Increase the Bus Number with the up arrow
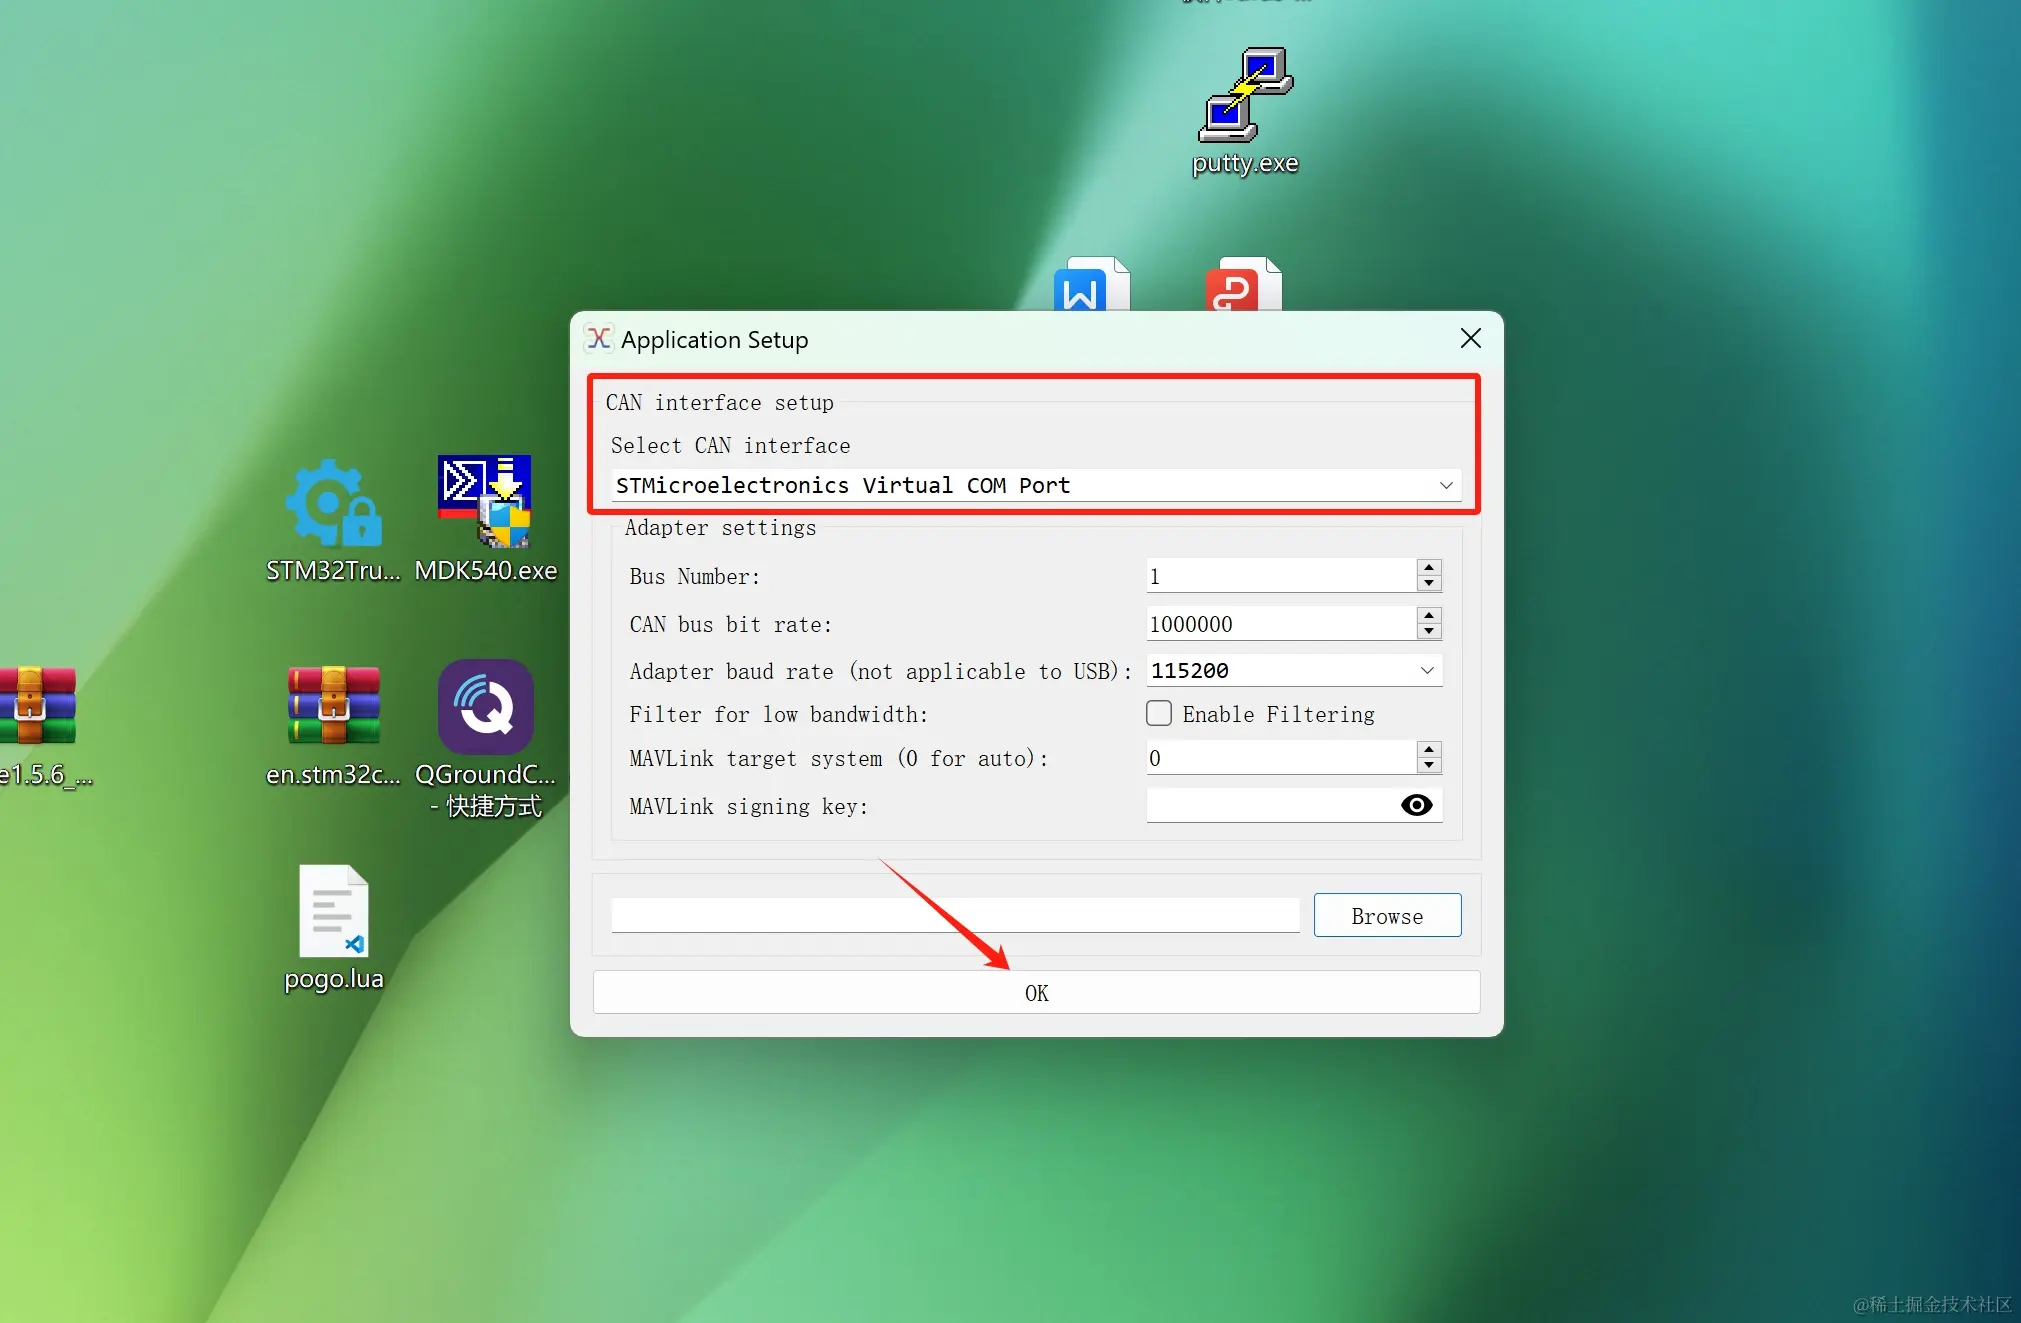The image size is (2021, 1323). (1429, 568)
